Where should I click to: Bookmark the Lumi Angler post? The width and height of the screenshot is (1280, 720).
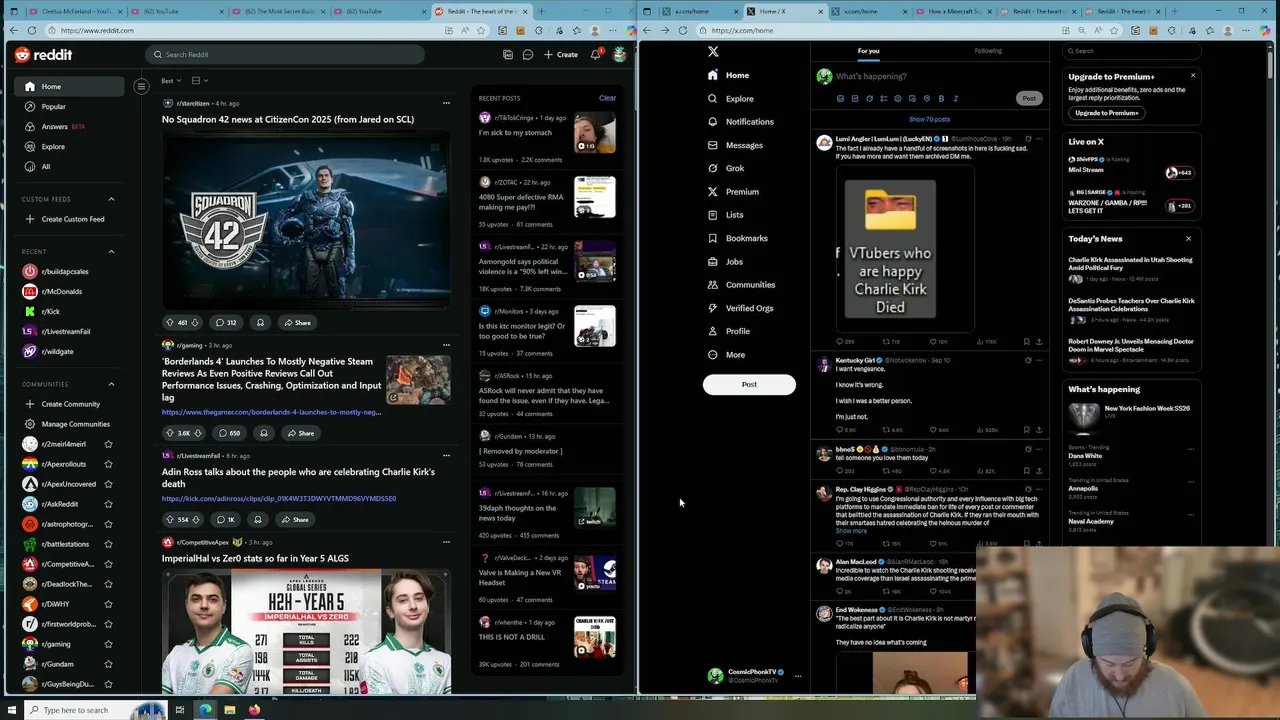tap(1026, 342)
